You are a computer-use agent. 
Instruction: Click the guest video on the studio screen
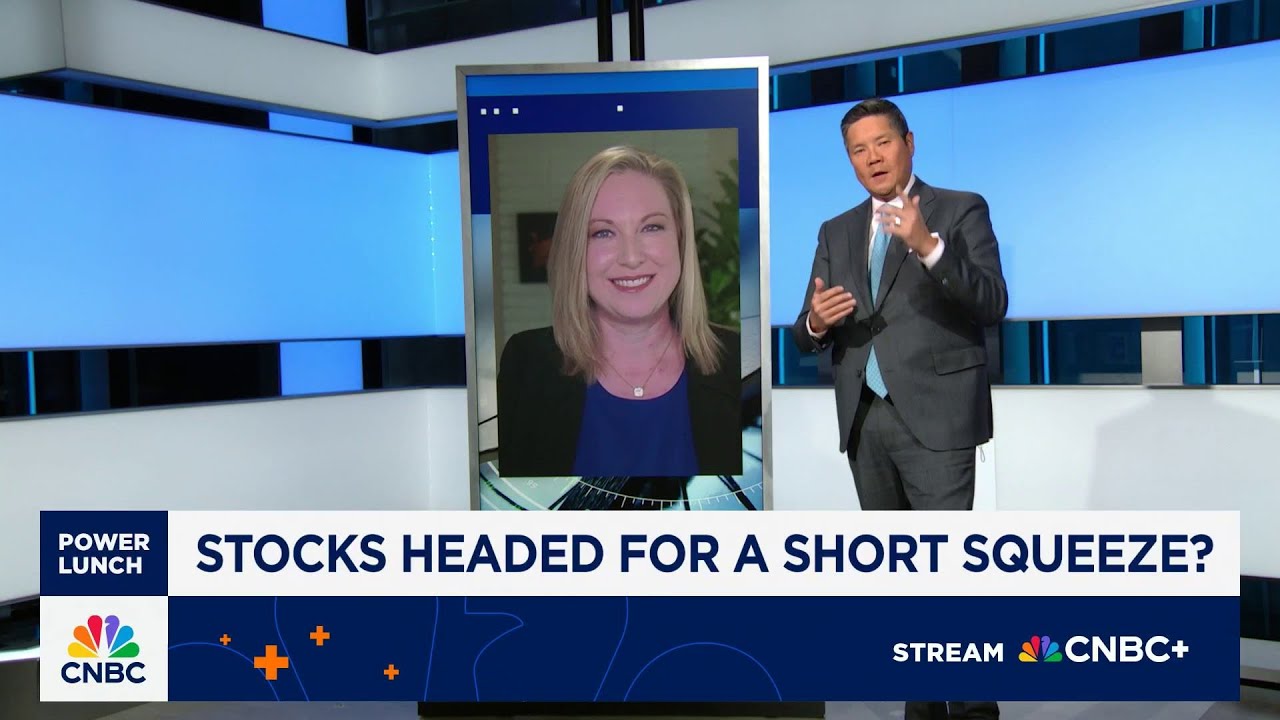[x=614, y=302]
